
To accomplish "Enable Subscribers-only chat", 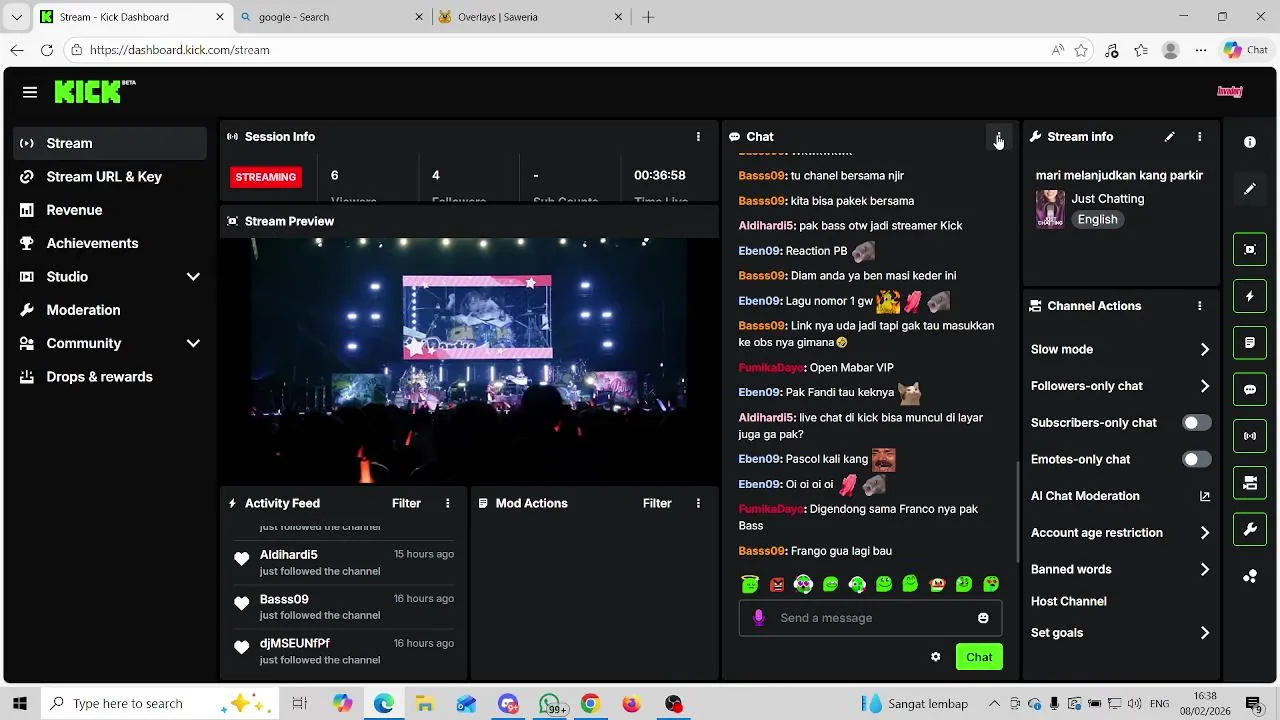I will coord(1196,423).
